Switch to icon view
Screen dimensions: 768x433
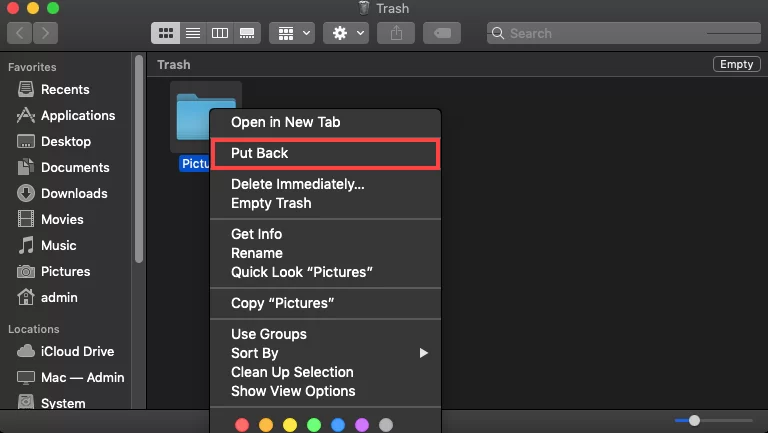[166, 33]
